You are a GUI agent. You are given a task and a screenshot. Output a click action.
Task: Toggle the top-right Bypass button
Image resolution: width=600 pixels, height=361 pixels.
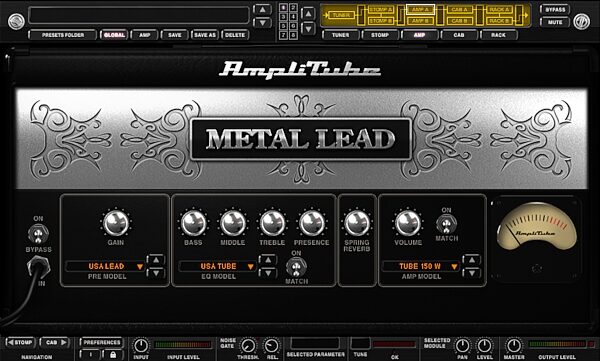(555, 10)
